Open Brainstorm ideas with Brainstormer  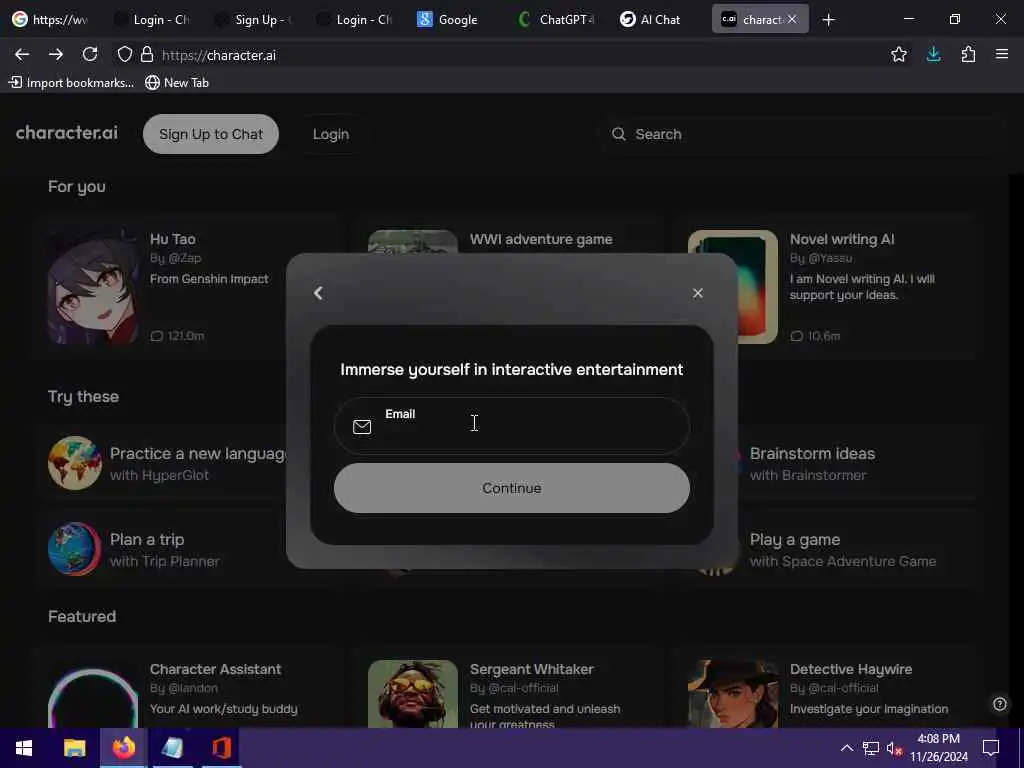pos(856,463)
